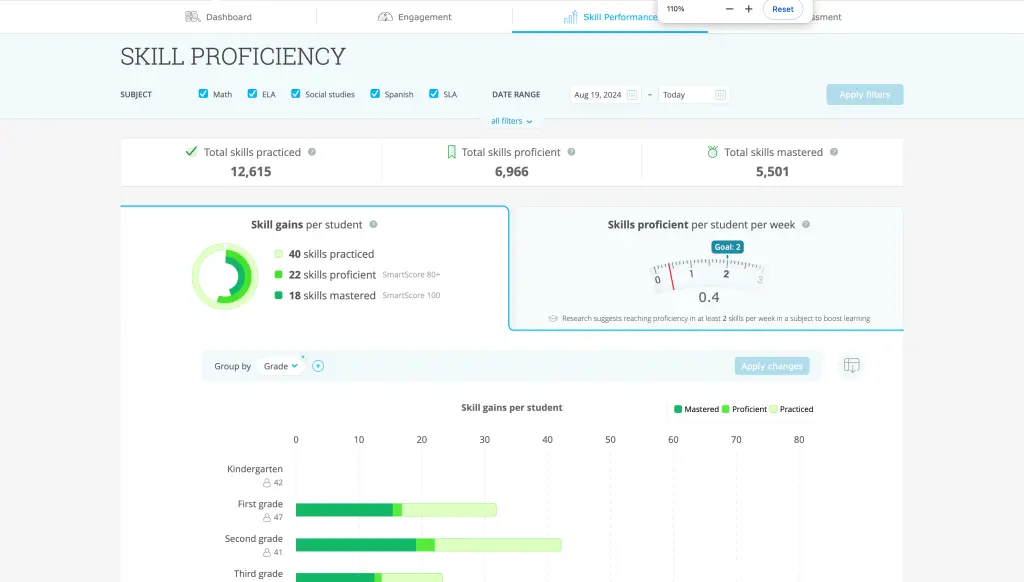Screen dimensions: 1024x582
Task: Click the Total skills proficient bookmark icon
Action: [x=451, y=152]
